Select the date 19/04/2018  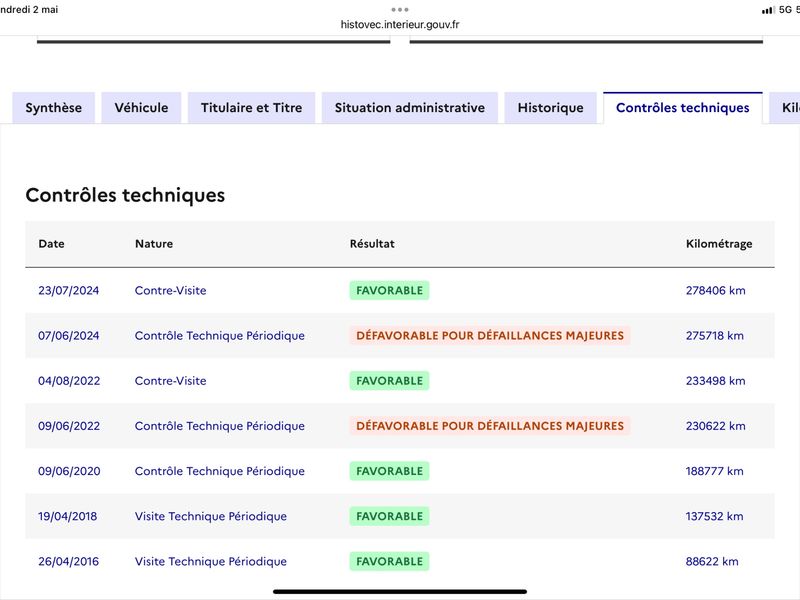click(67, 516)
